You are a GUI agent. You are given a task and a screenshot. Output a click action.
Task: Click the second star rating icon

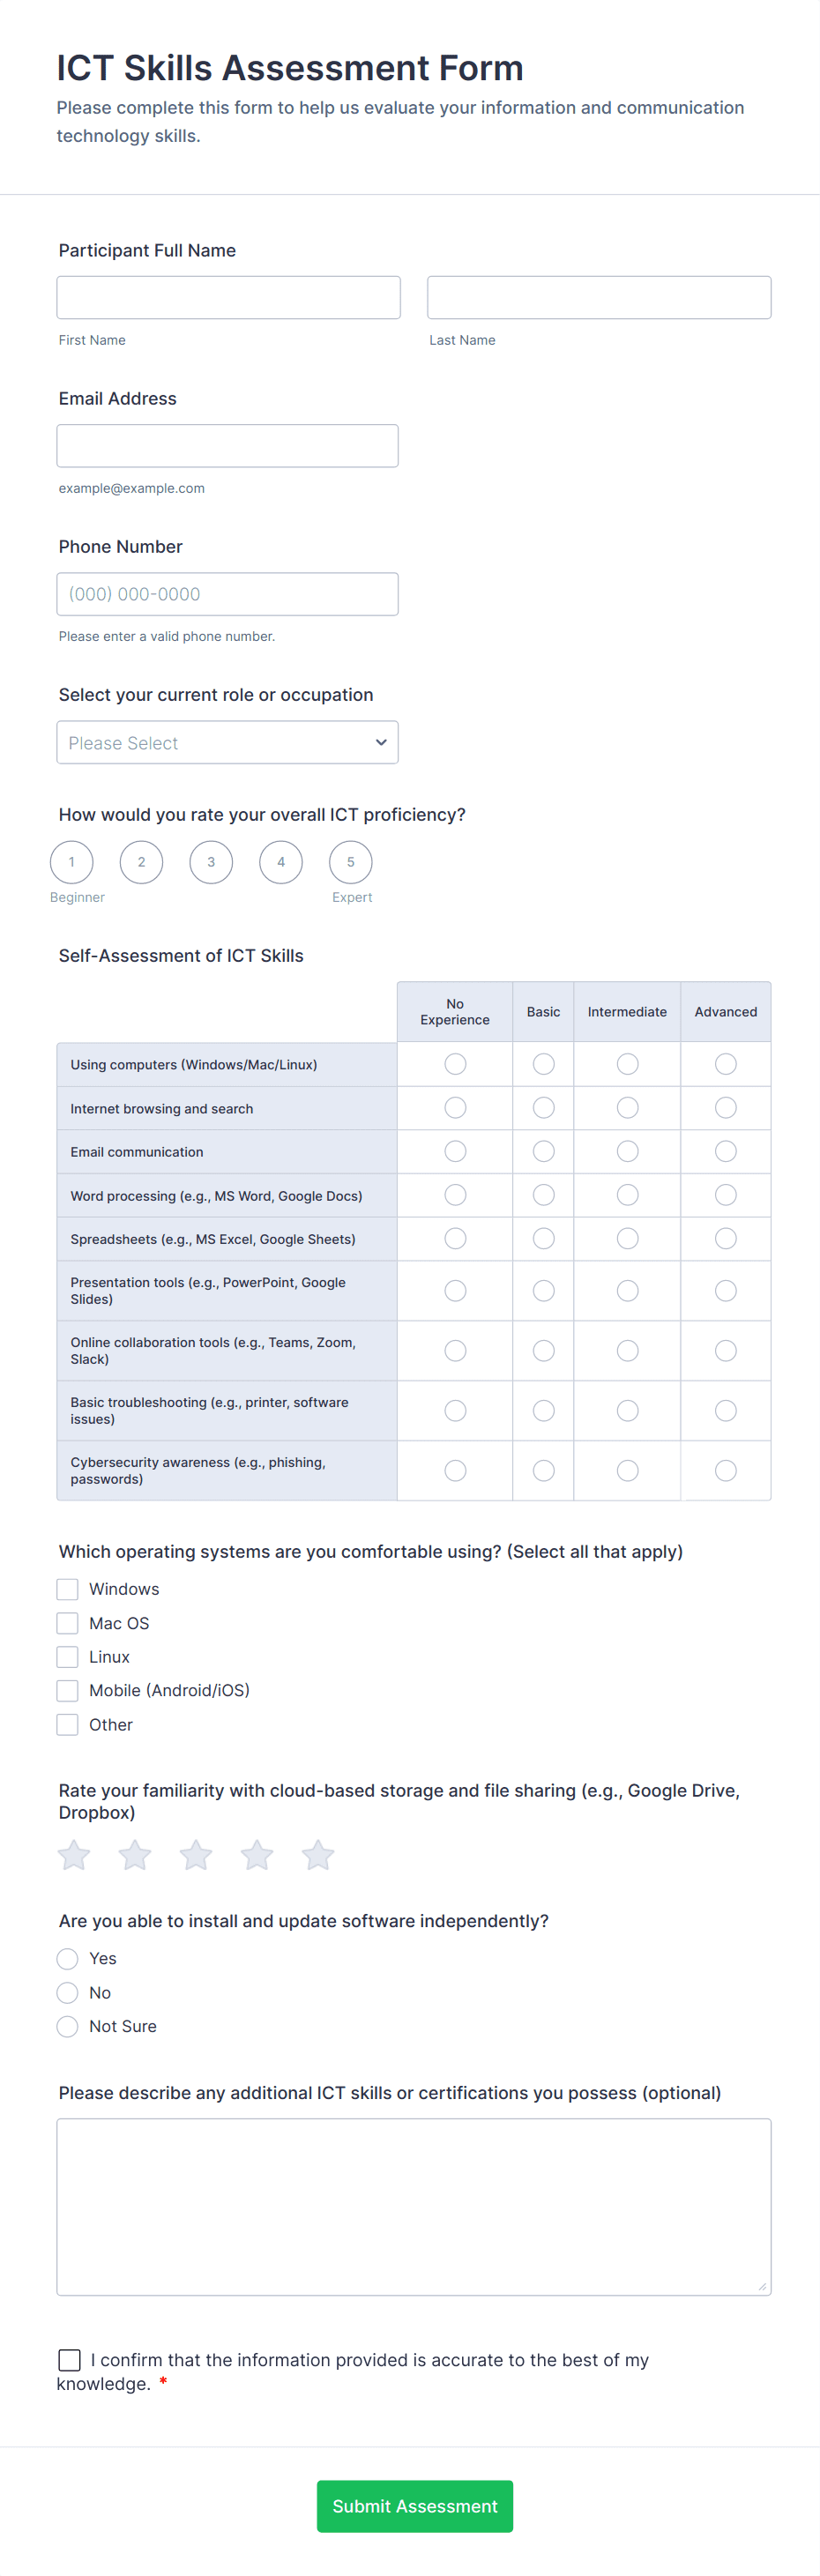(135, 1855)
